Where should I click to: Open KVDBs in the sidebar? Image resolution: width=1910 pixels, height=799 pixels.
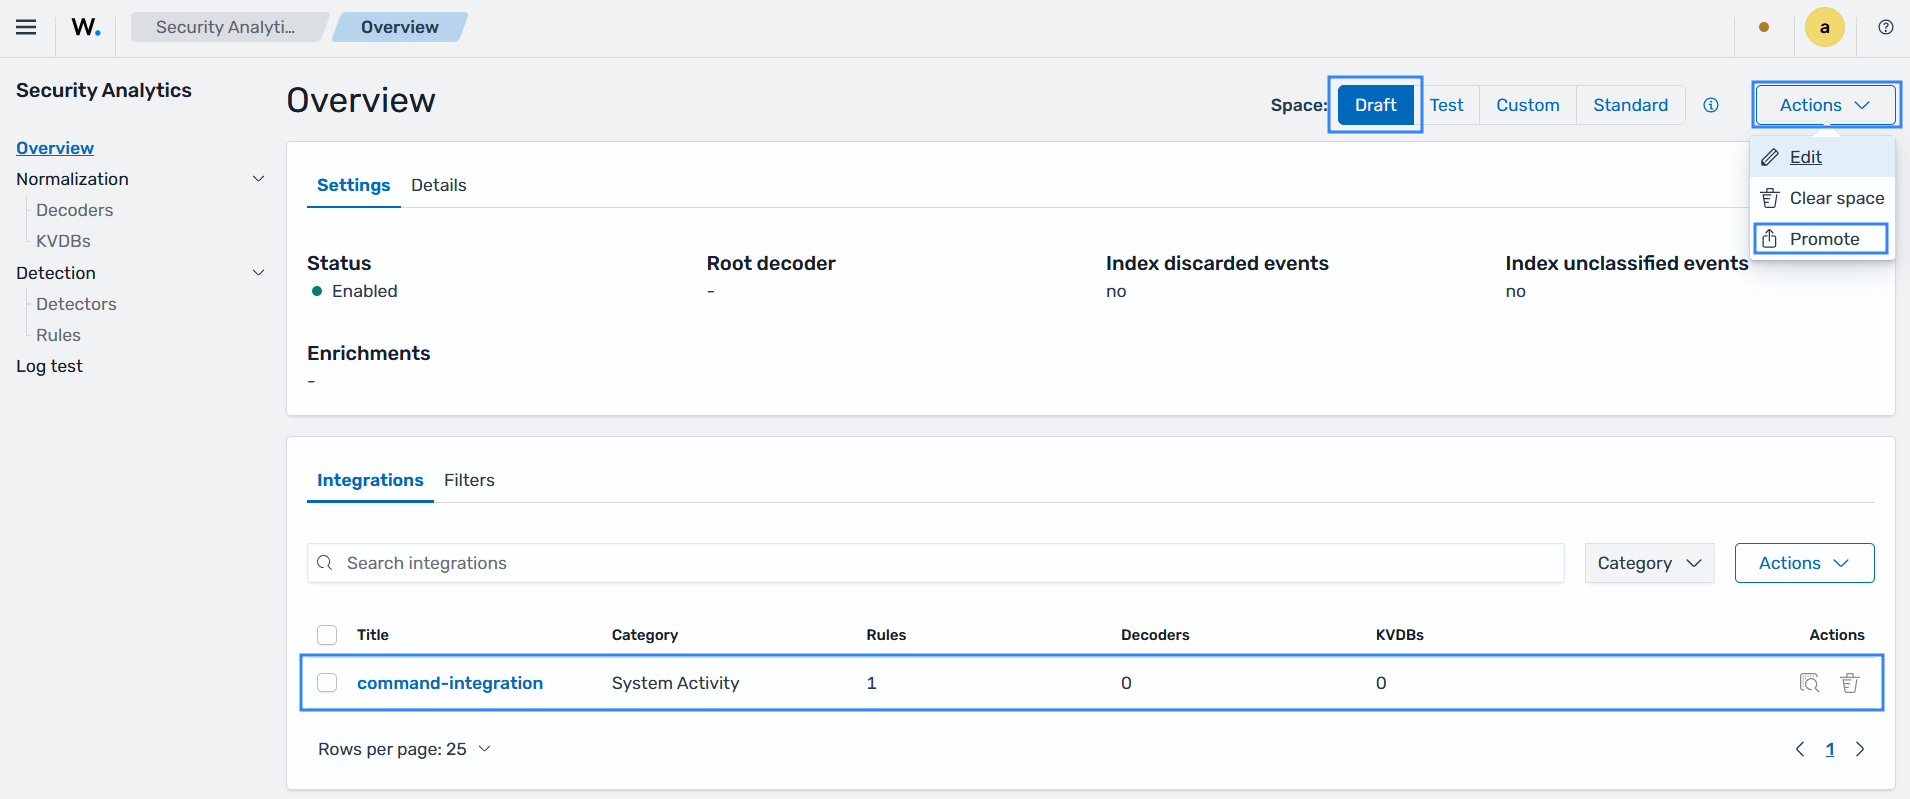point(63,241)
